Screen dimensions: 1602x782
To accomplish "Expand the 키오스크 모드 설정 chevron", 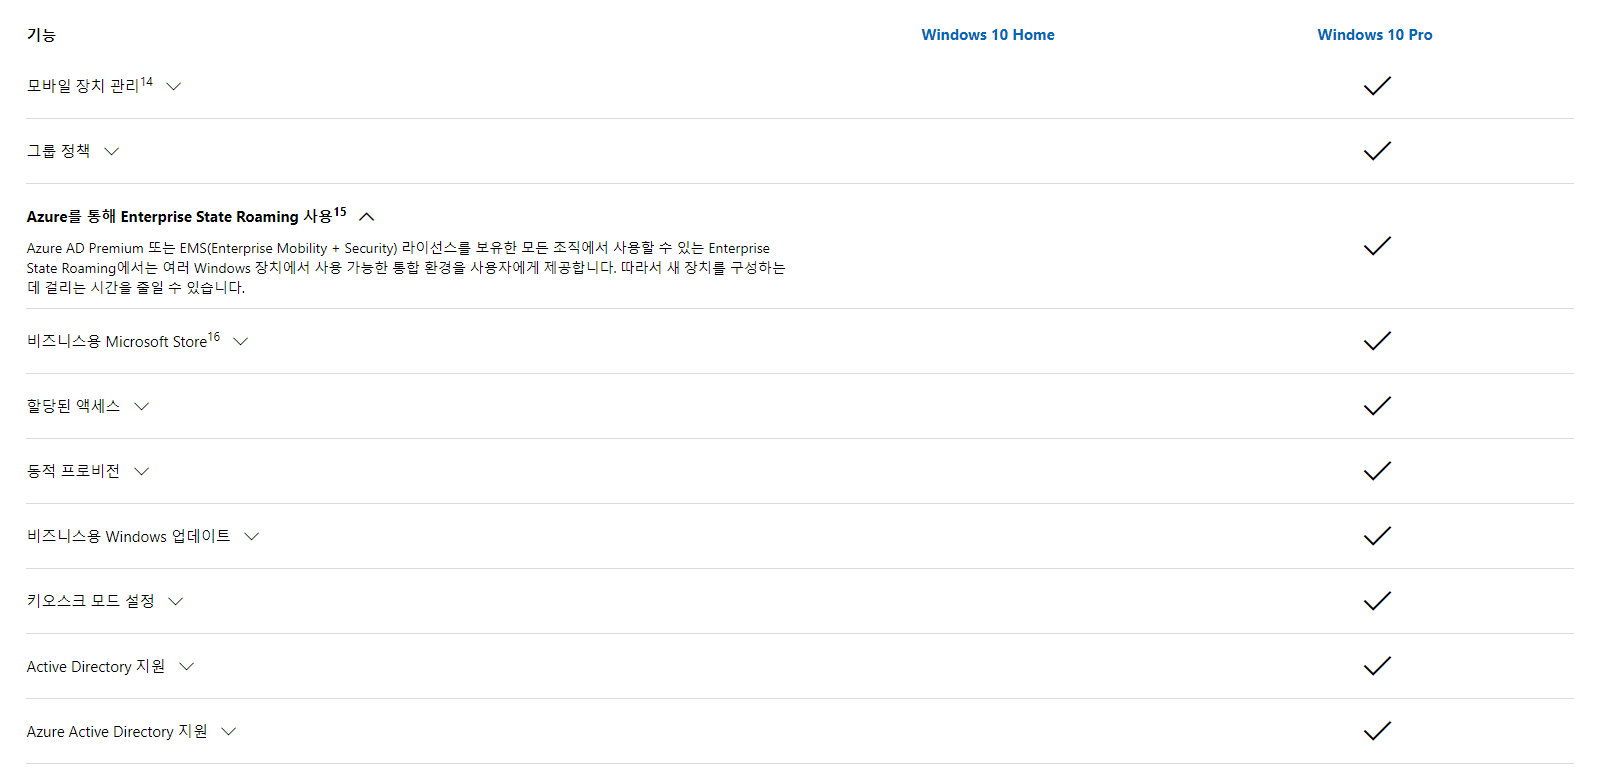I will (176, 601).
